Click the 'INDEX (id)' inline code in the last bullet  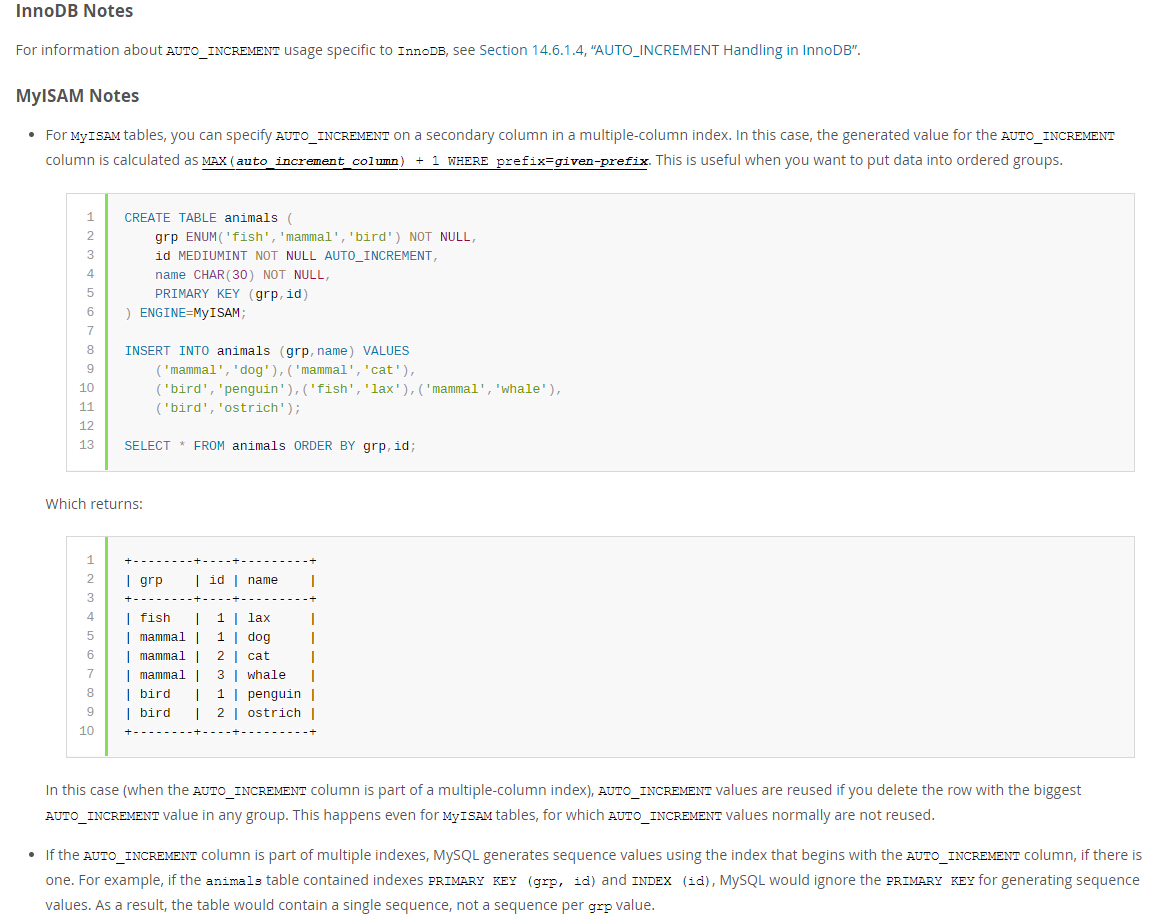[673, 880]
